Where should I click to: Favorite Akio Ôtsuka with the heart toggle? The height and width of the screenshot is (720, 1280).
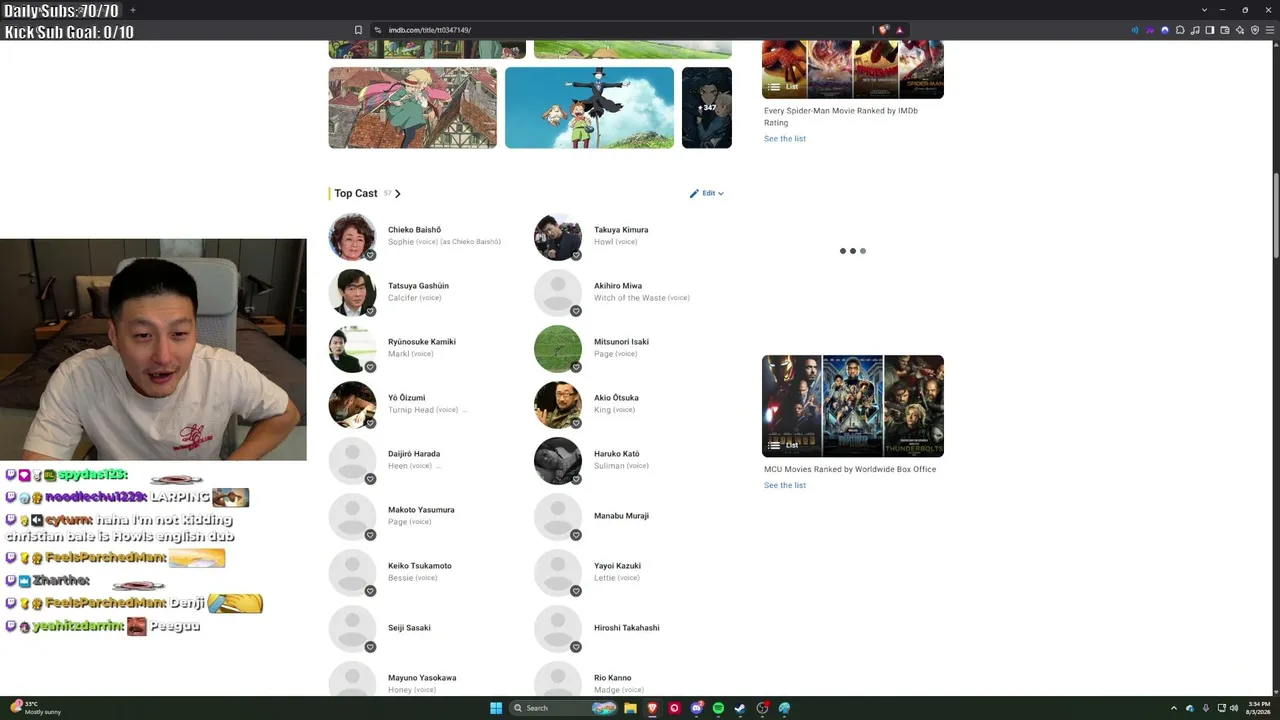(576, 423)
